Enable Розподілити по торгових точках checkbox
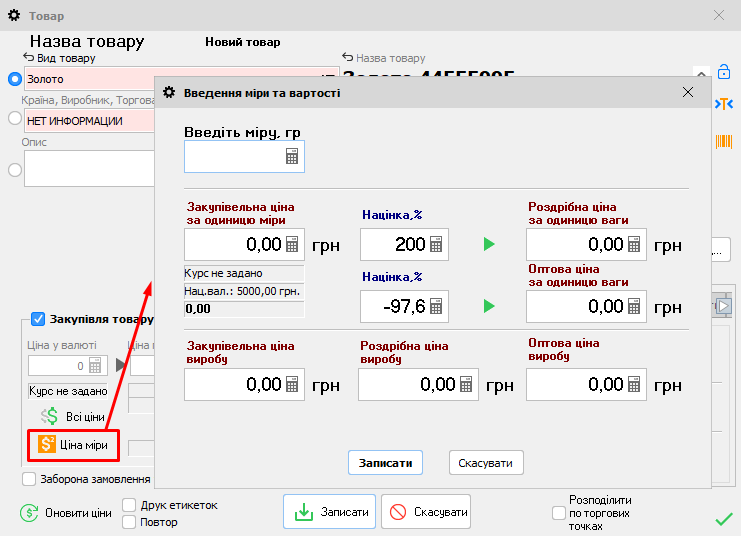Image resolution: width=741 pixels, height=536 pixels. (x=559, y=513)
